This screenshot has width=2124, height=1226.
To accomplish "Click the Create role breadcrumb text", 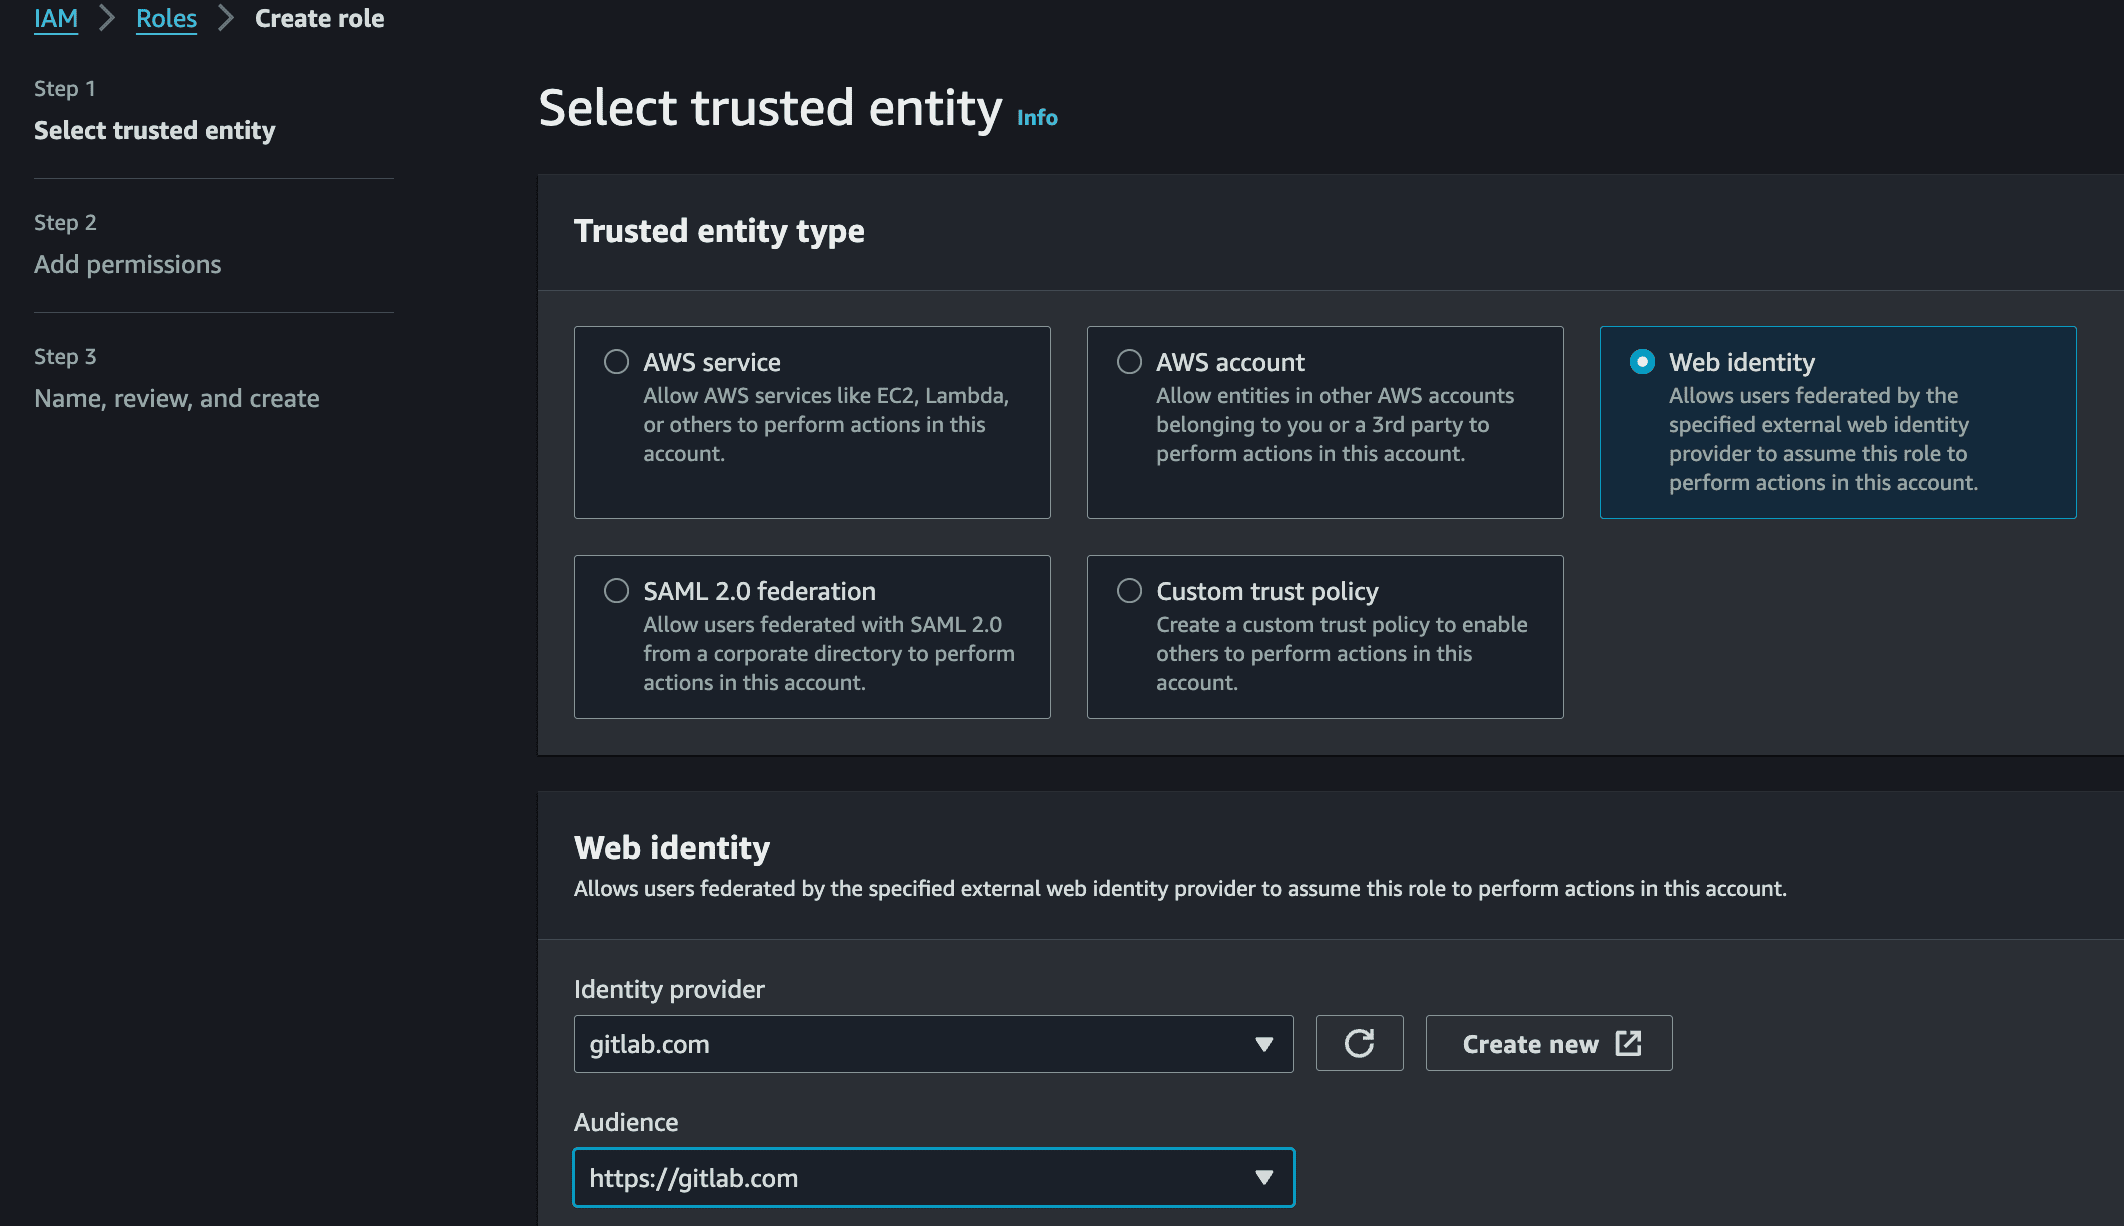I will [x=319, y=18].
